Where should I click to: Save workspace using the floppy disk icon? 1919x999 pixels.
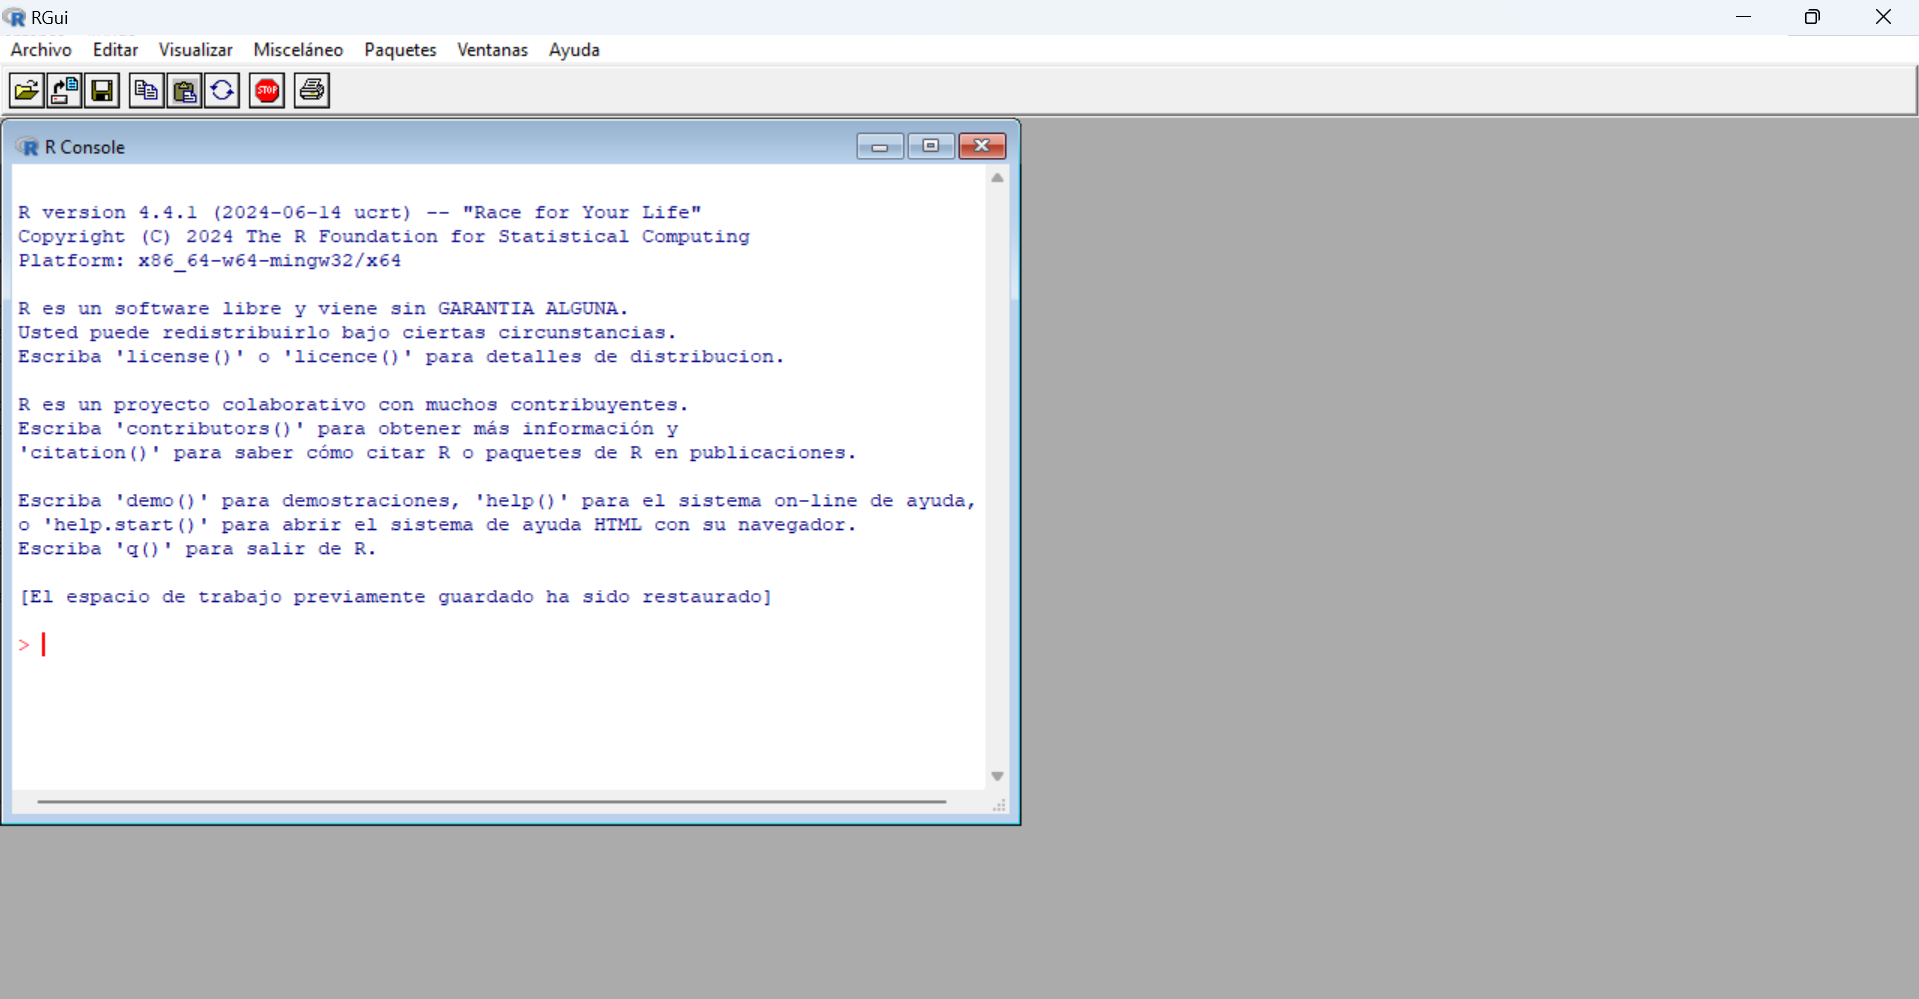click(x=102, y=91)
